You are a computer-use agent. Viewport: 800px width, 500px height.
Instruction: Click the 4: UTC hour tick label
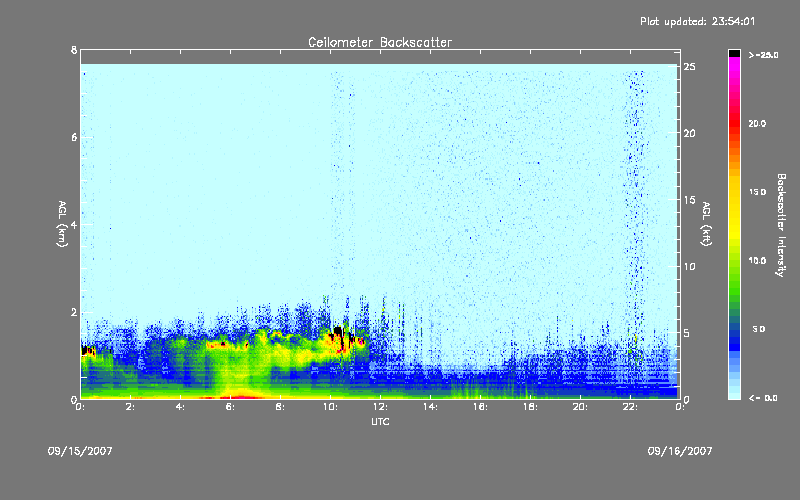180,407
